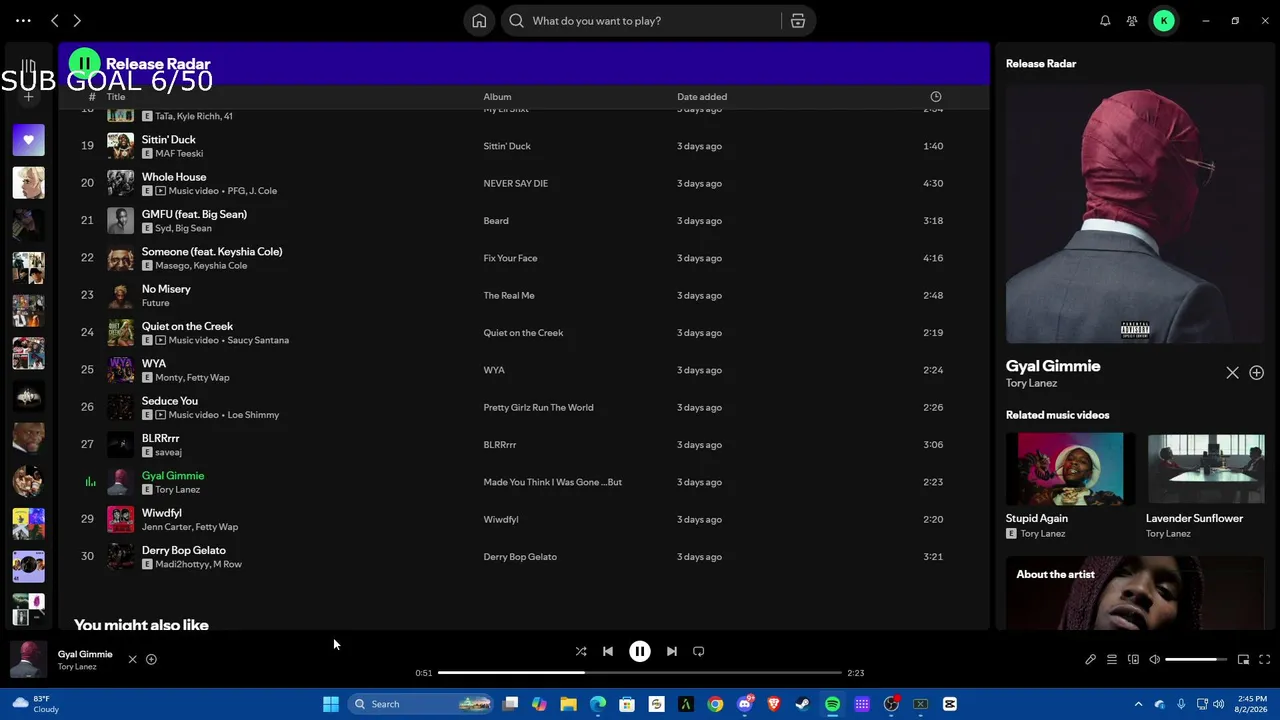Screen dimensions: 1280x720
Task: Seek within the song progress bar
Action: pyautogui.click(x=640, y=673)
